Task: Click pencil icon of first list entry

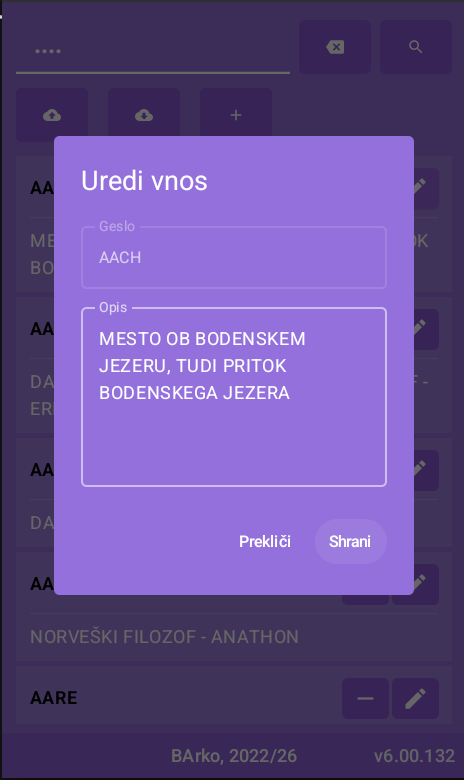Action: [x=426, y=189]
